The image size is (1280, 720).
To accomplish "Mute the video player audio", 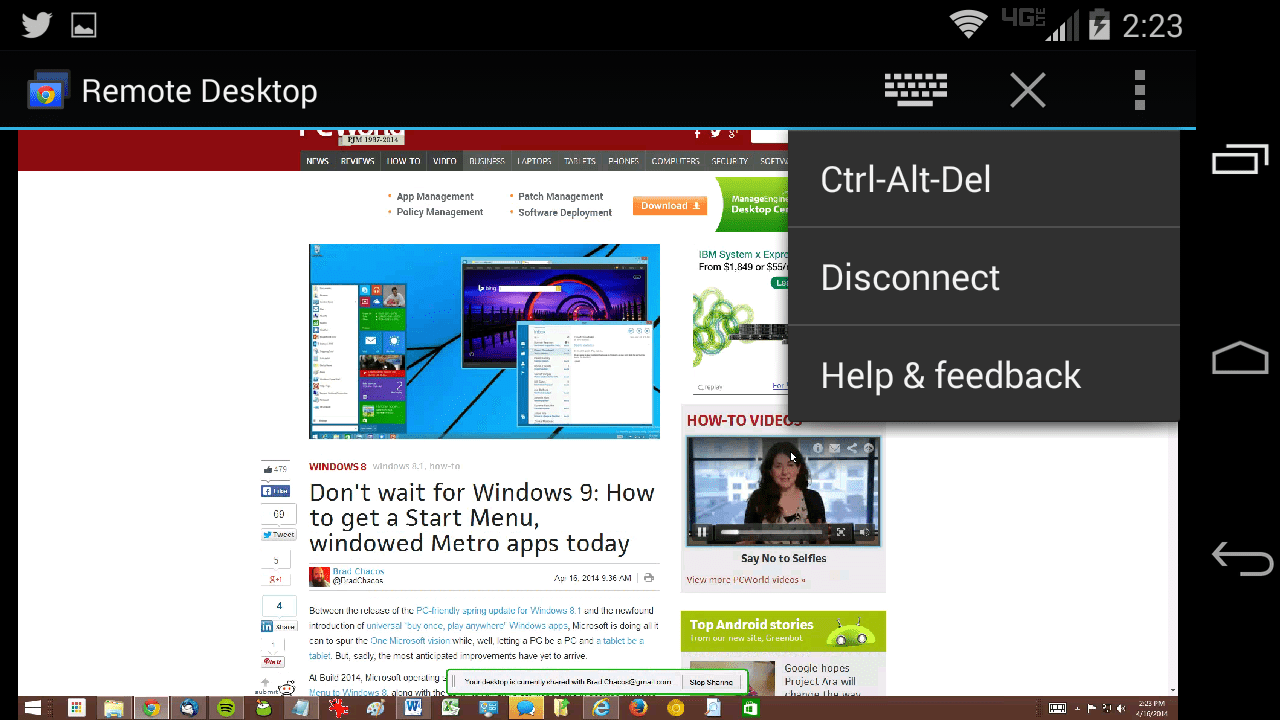I will 864,531.
